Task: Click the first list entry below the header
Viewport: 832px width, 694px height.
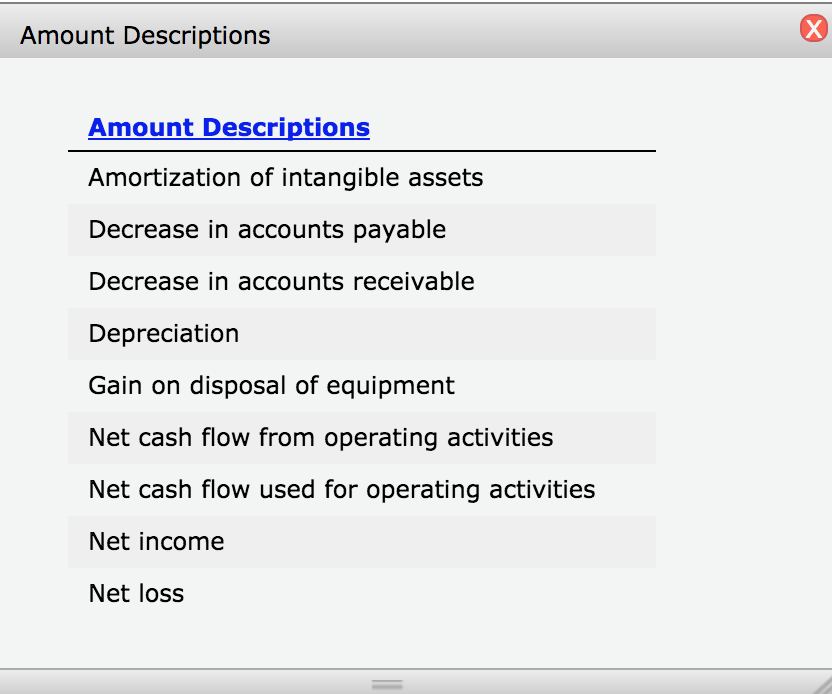Action: point(286,177)
